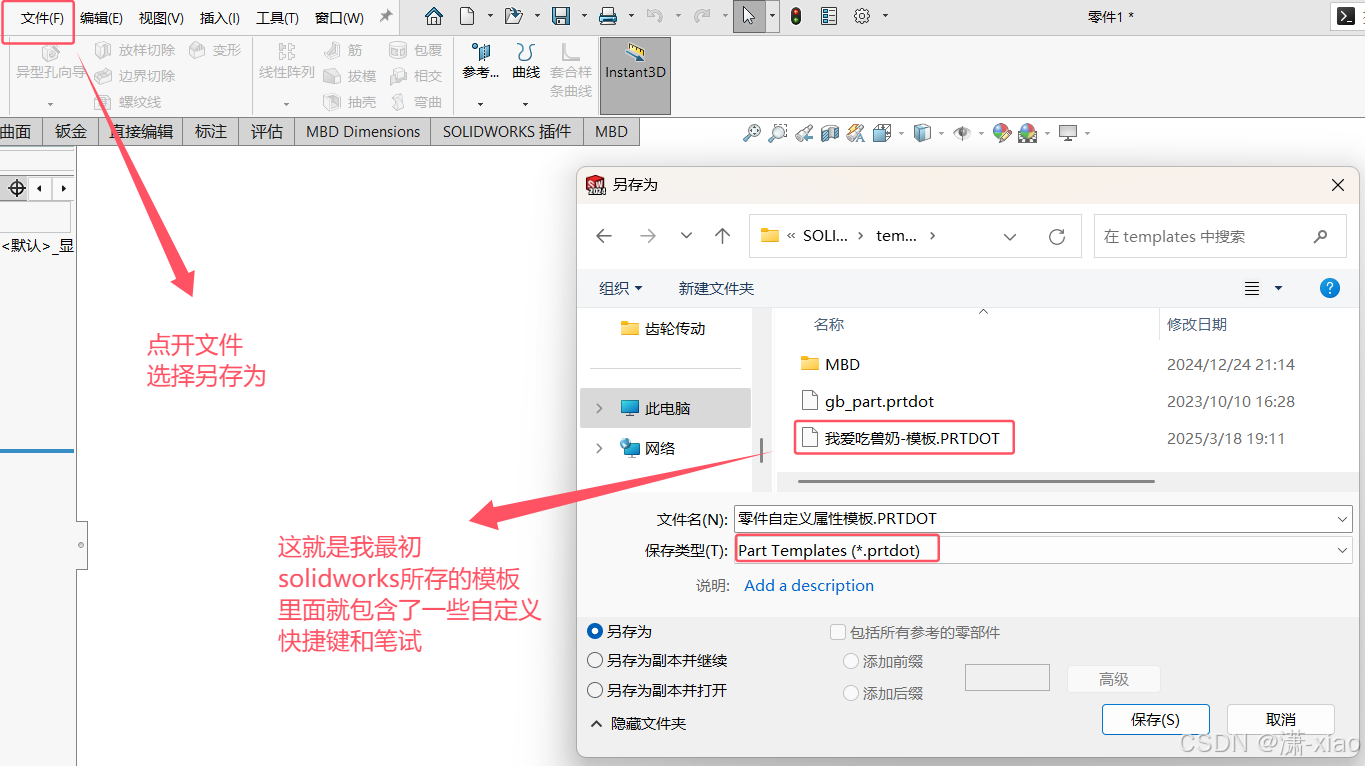The image size is (1365, 766).
Task: Open address bar path history dropdown
Action: coord(1010,236)
